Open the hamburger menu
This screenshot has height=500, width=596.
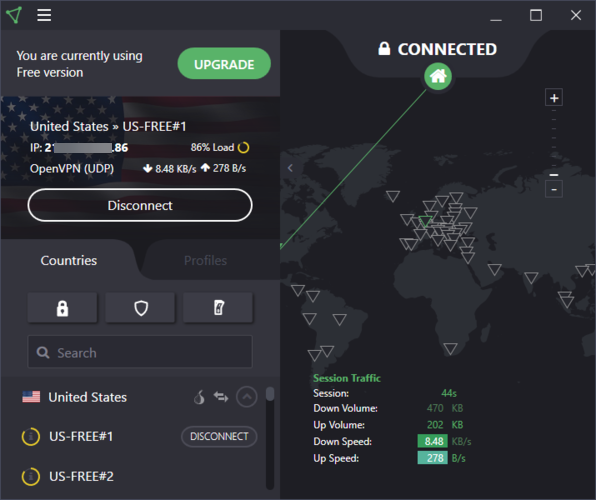pyautogui.click(x=44, y=15)
